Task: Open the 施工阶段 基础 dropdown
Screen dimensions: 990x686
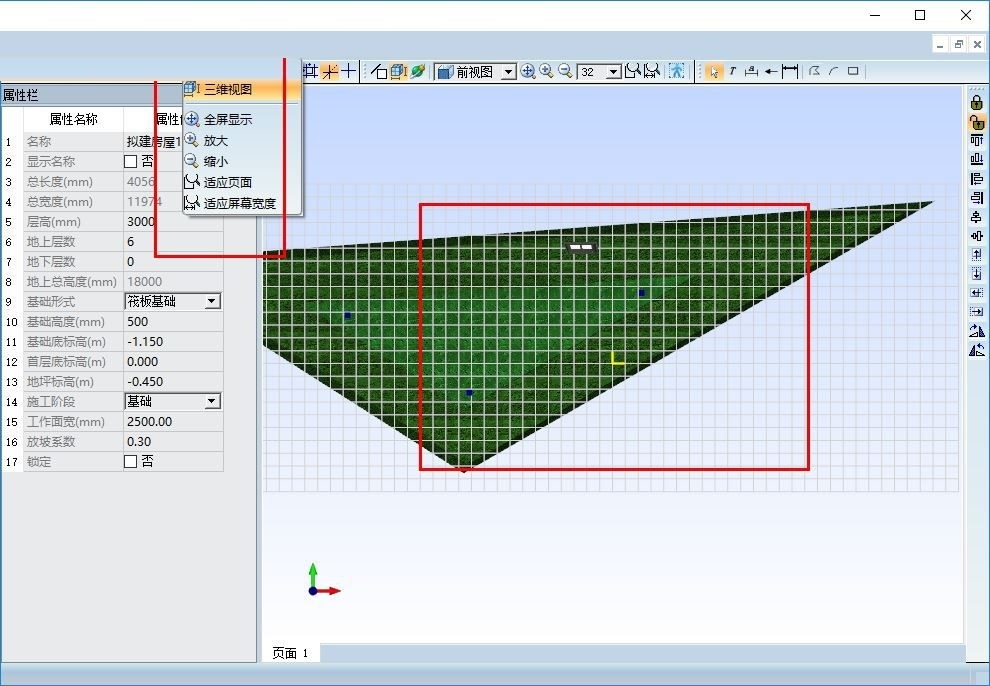Action: (x=213, y=401)
